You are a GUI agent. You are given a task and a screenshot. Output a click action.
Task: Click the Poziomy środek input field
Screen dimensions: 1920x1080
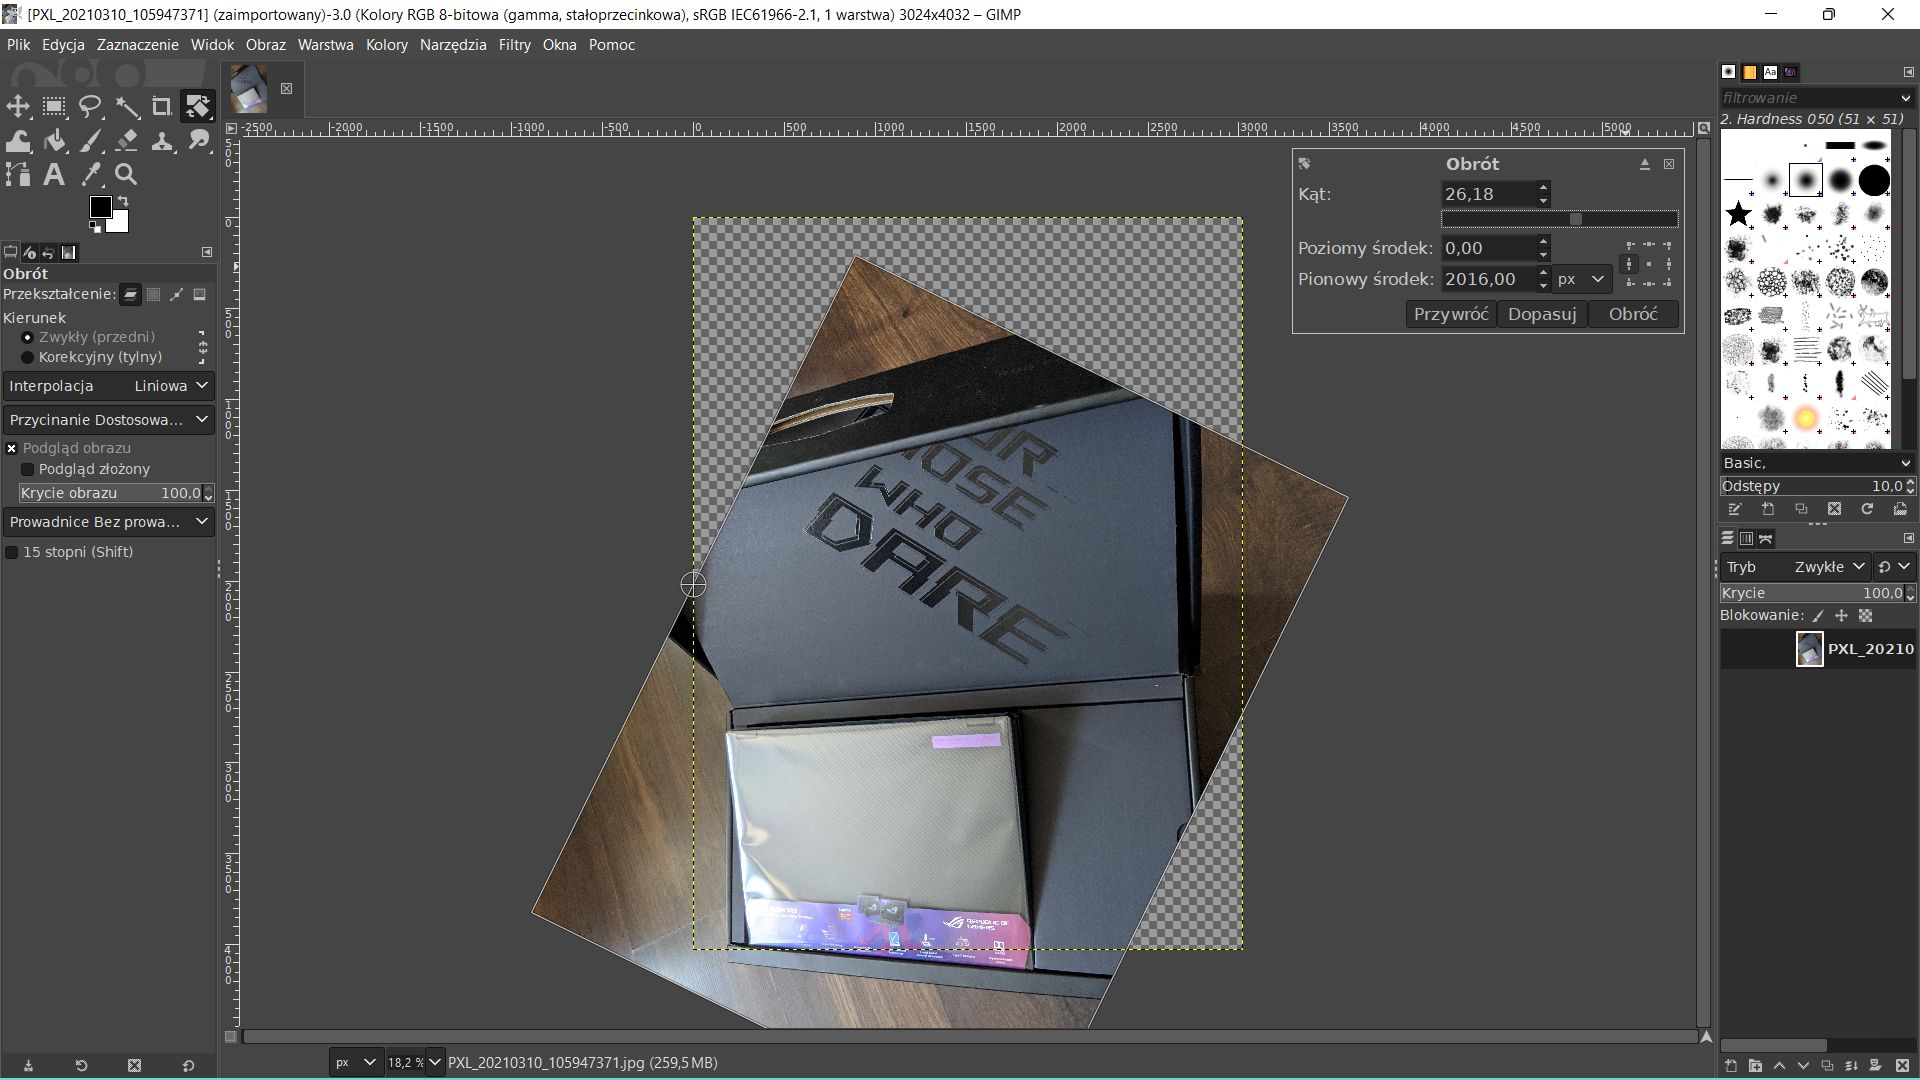1488,248
